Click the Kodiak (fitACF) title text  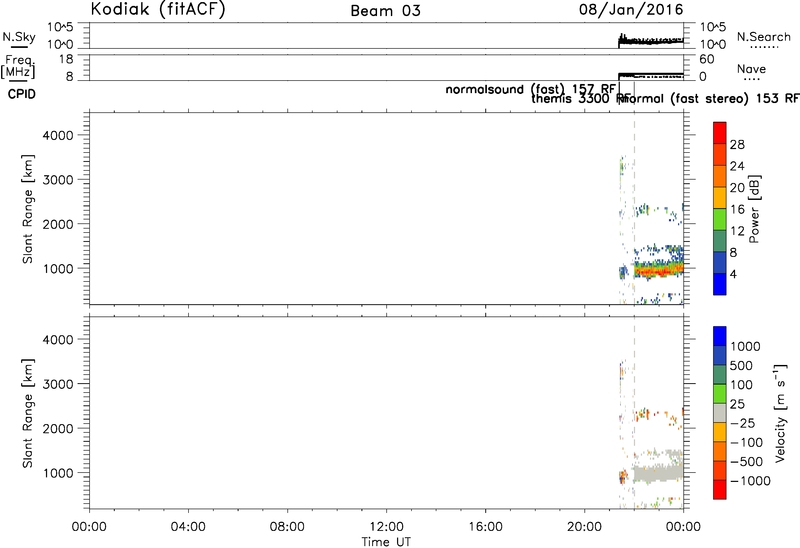coord(158,10)
